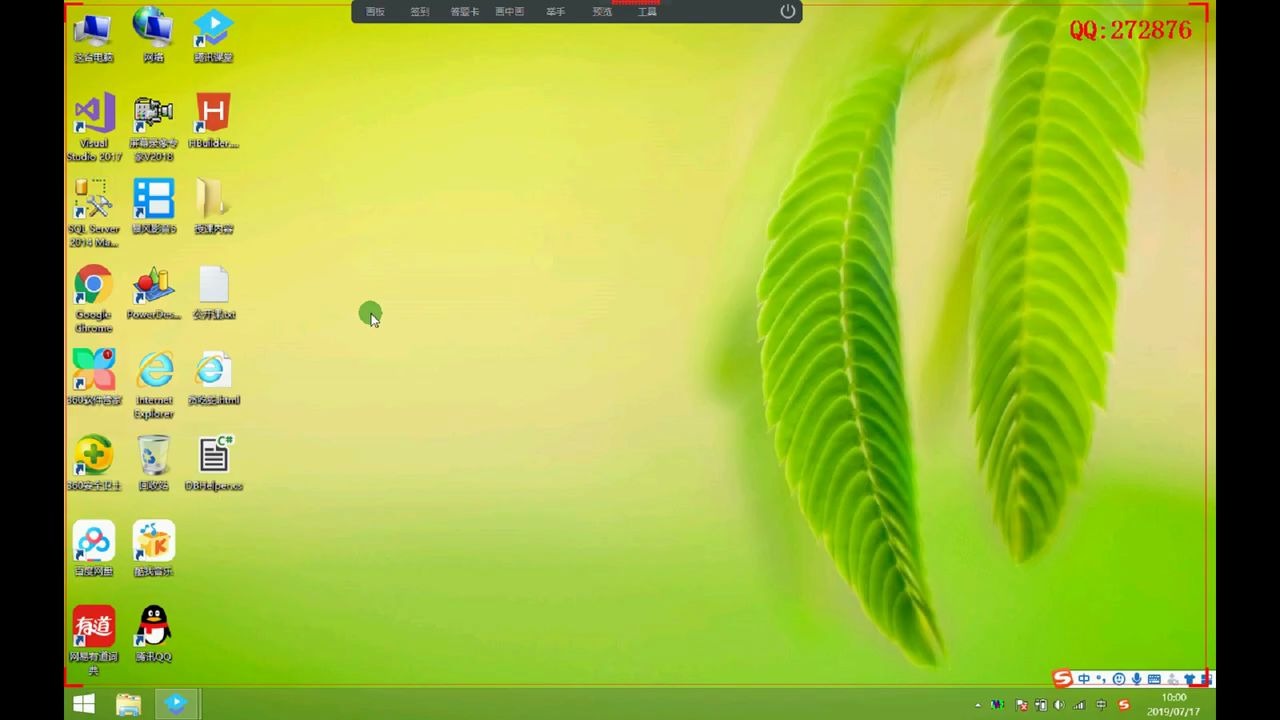Open the 工具 item in top toolbar
Screen dimensions: 1280x720
click(647, 12)
